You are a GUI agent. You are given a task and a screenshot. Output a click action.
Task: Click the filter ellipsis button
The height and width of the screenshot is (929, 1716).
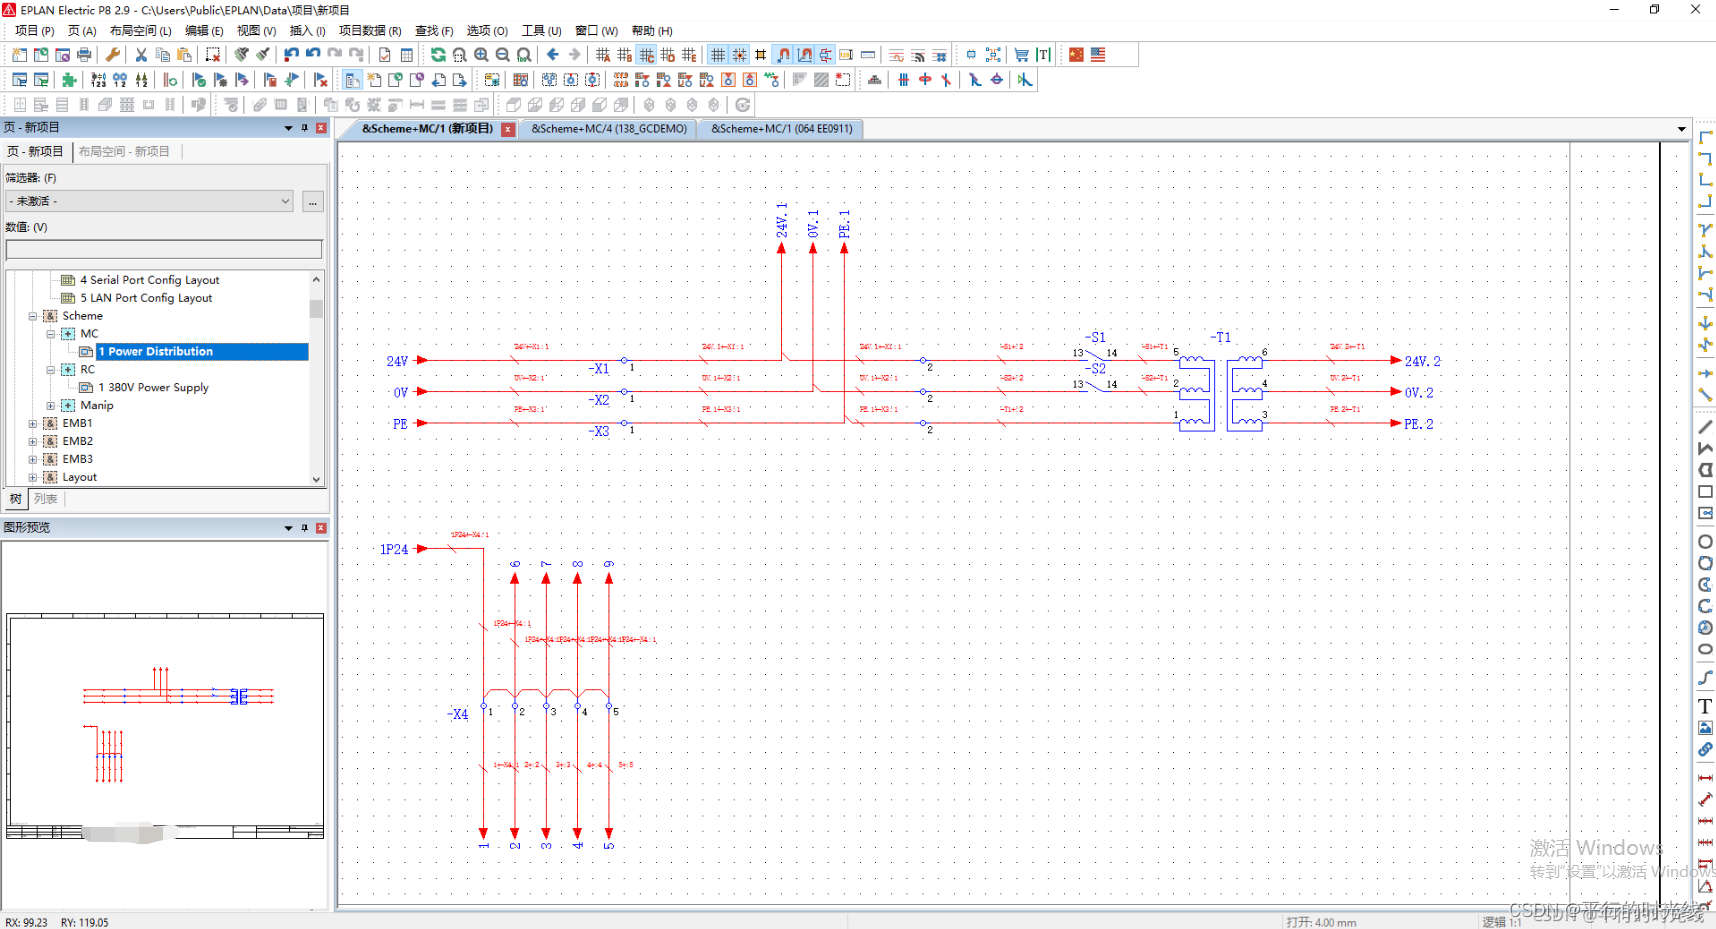tap(313, 202)
